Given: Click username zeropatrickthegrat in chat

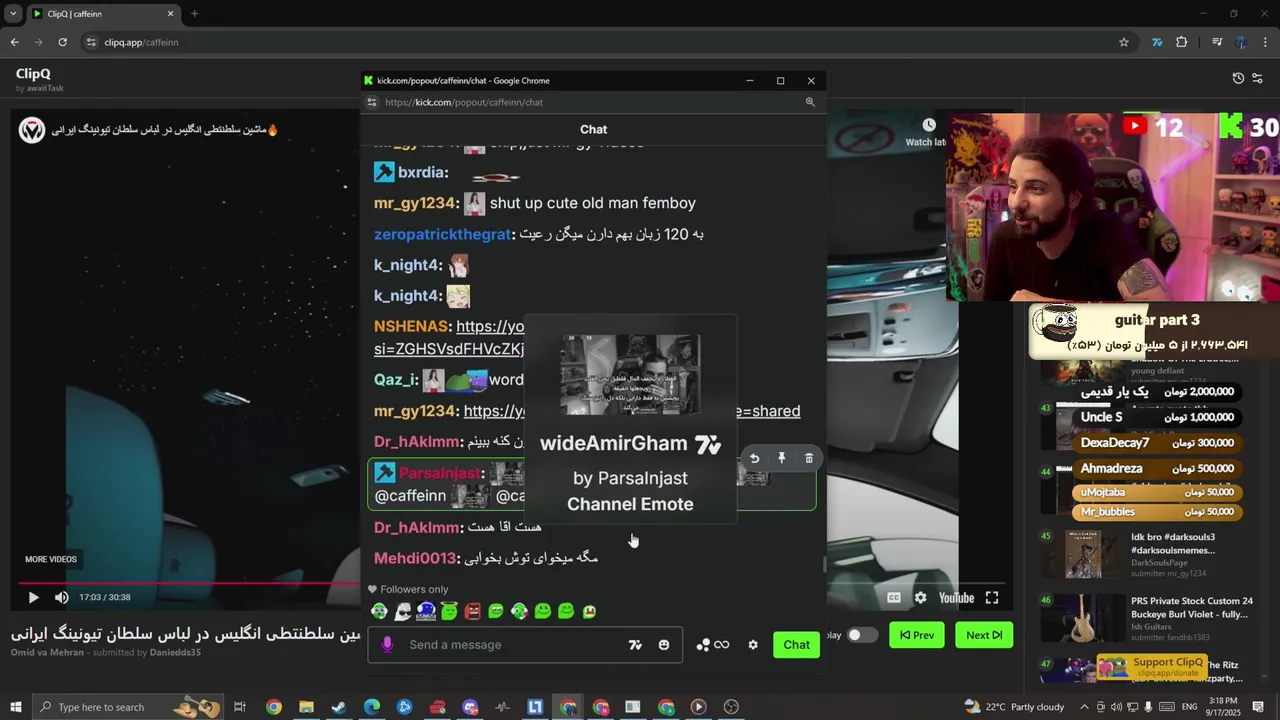Looking at the screenshot, I should pyautogui.click(x=442, y=234).
